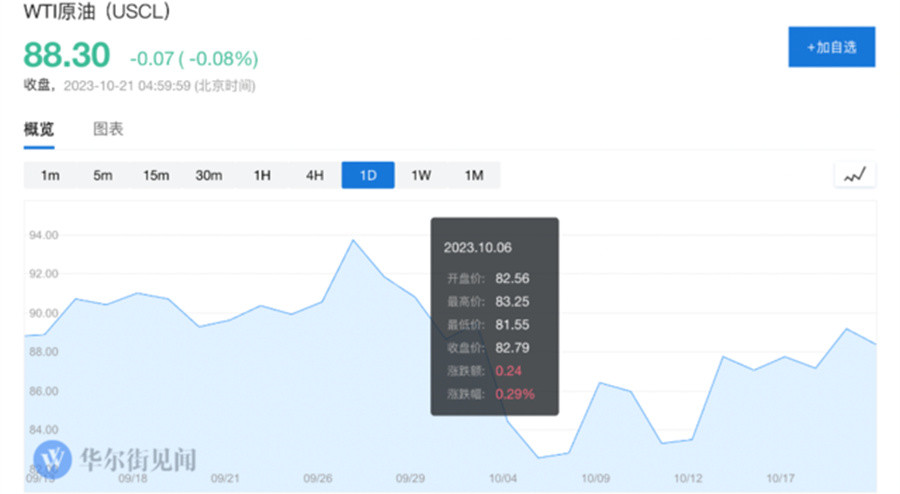This screenshot has width=900, height=494.
Task: Click the -0.07 (-0.08%) change text
Action: (x=194, y=59)
